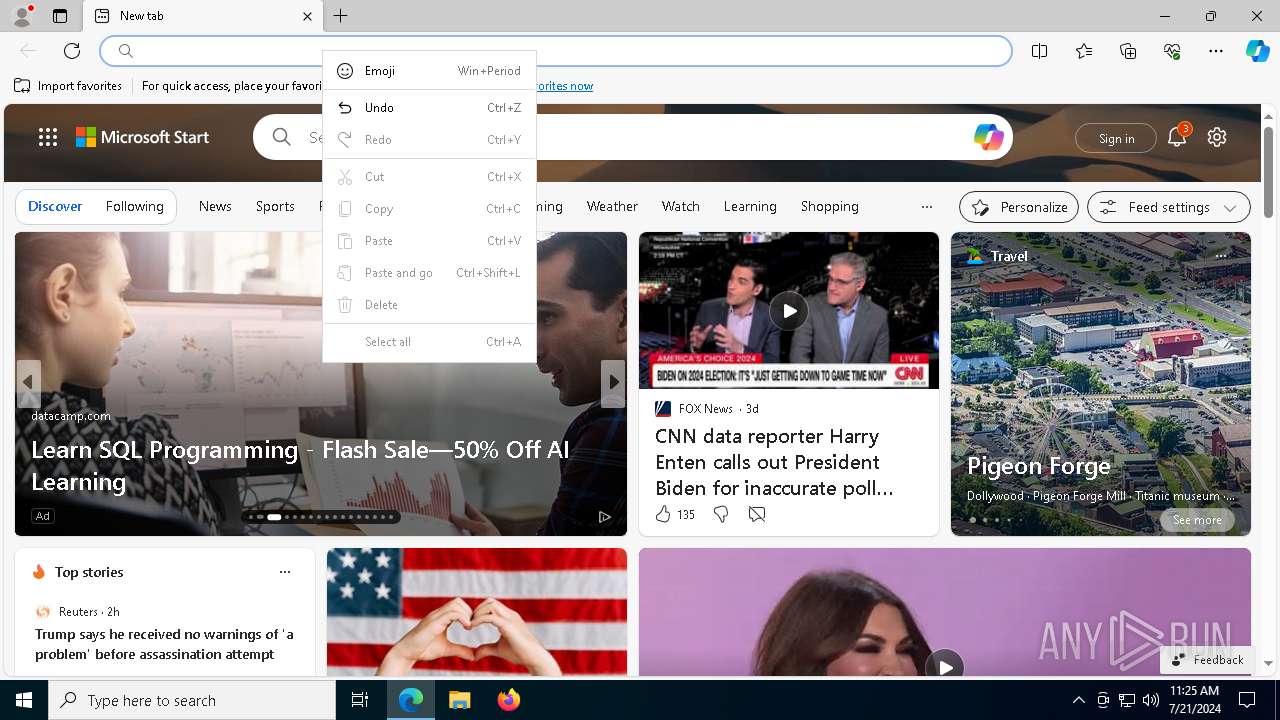This screenshot has height=720, width=1280.
Task: Choose Paste and go from context menu
Action: [x=429, y=273]
